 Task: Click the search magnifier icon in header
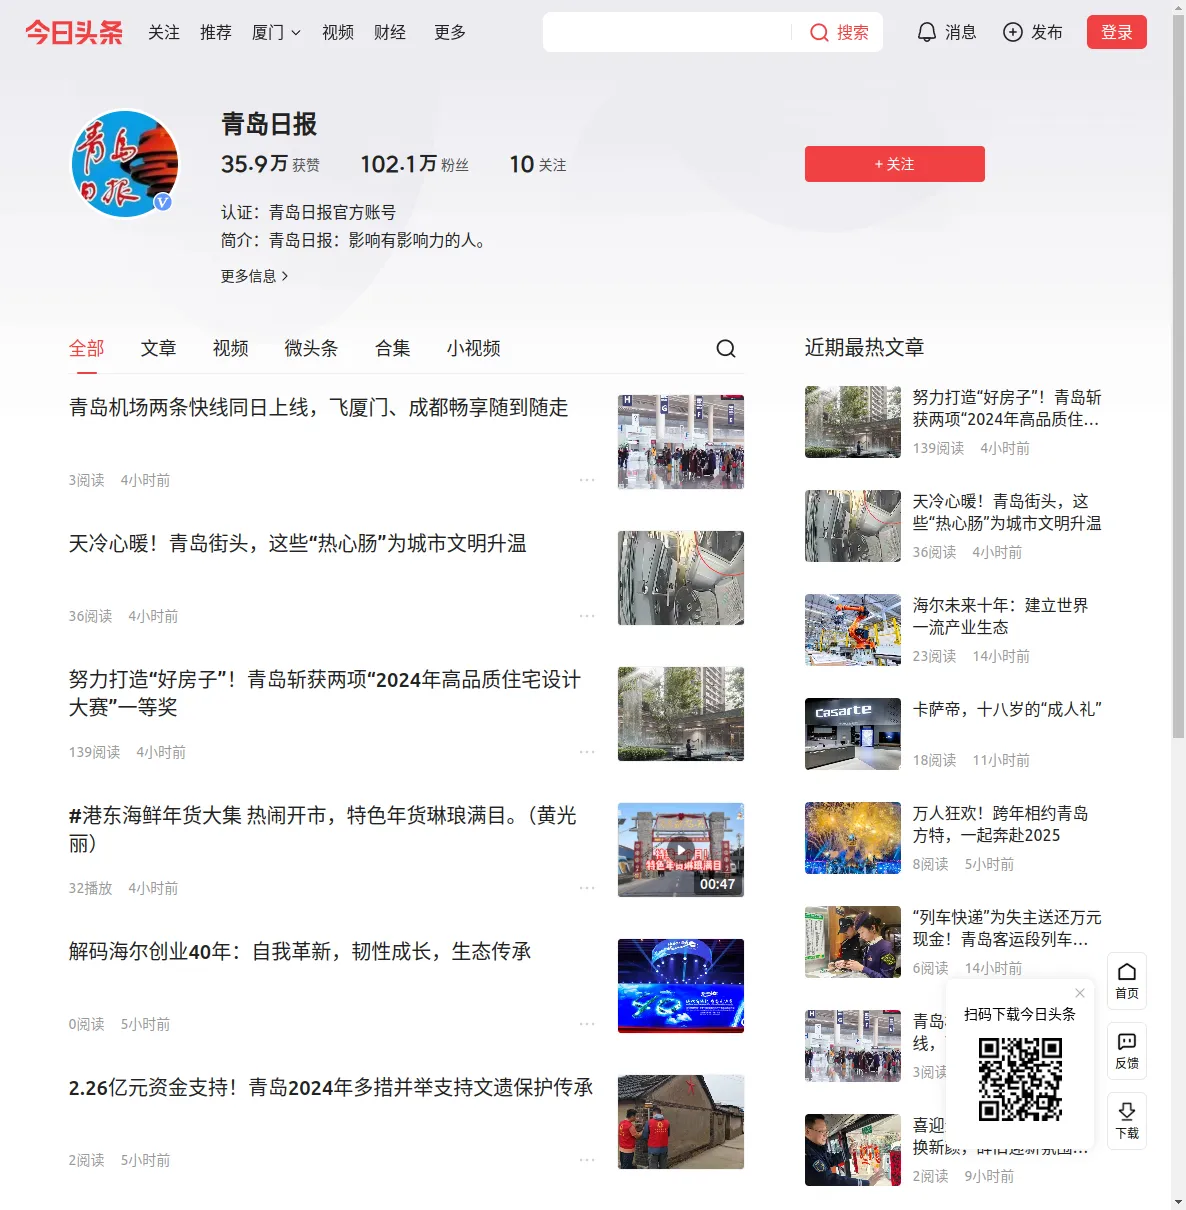tap(819, 33)
